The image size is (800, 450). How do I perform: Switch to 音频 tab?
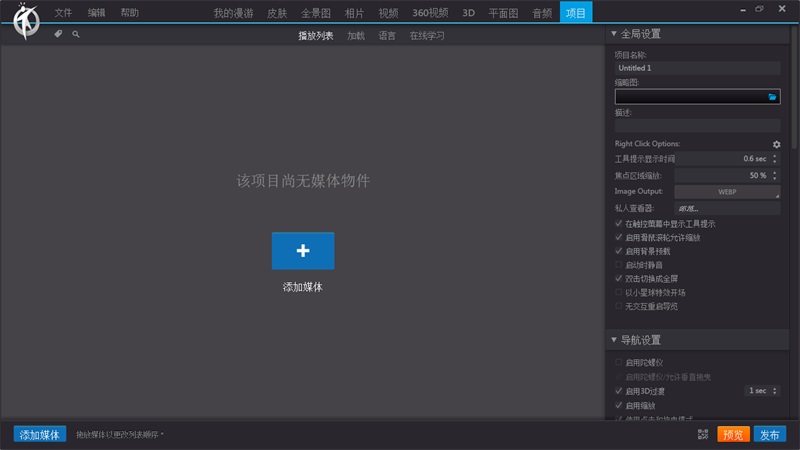click(x=542, y=13)
